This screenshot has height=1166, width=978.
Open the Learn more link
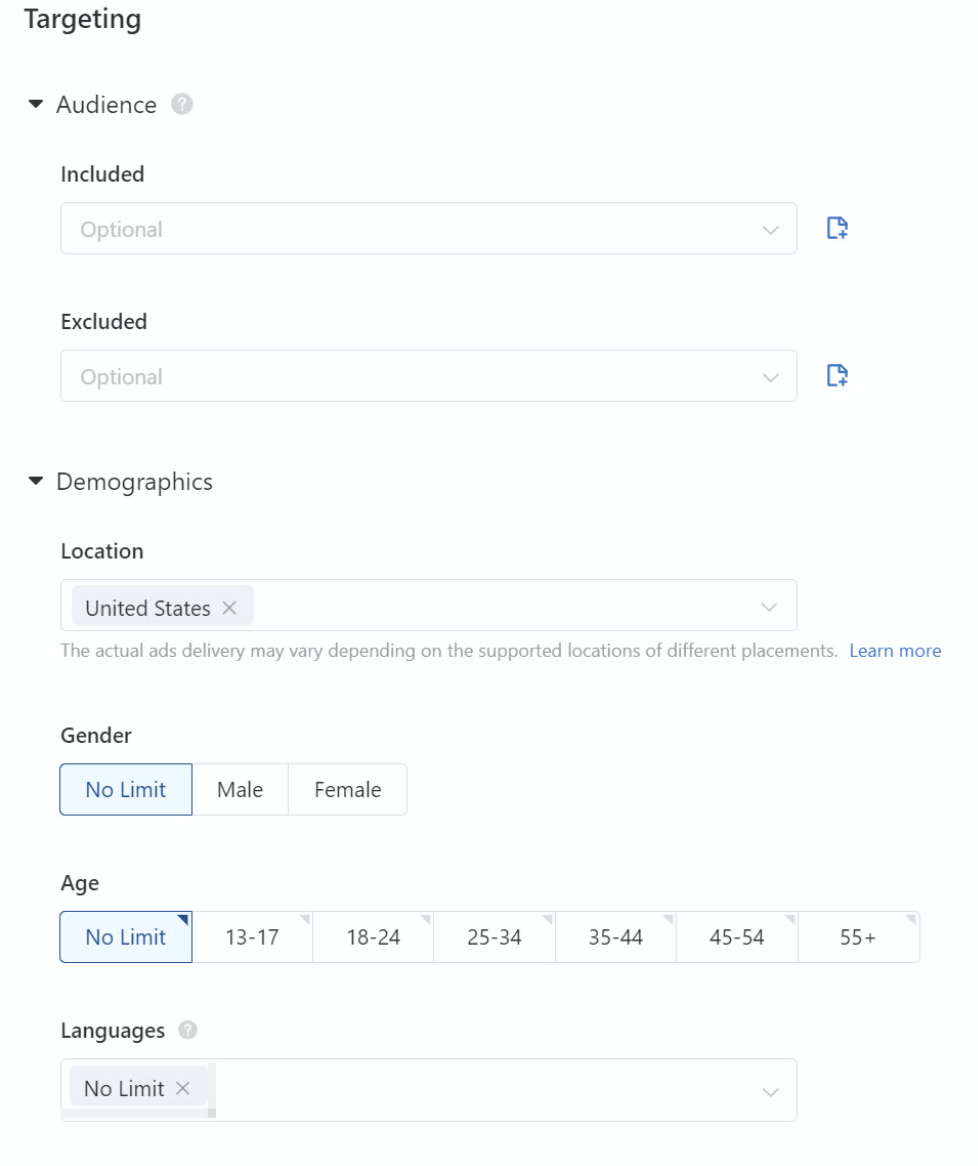pos(894,651)
